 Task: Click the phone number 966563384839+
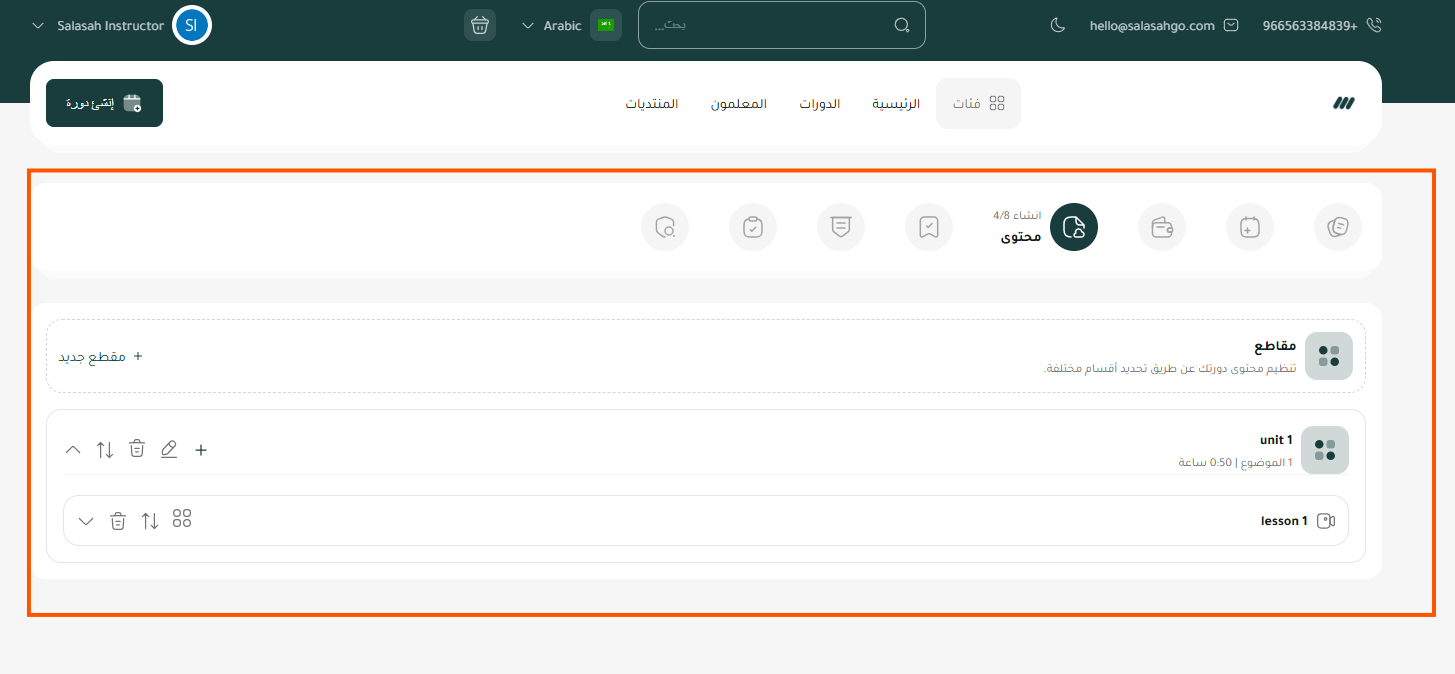tap(1310, 26)
